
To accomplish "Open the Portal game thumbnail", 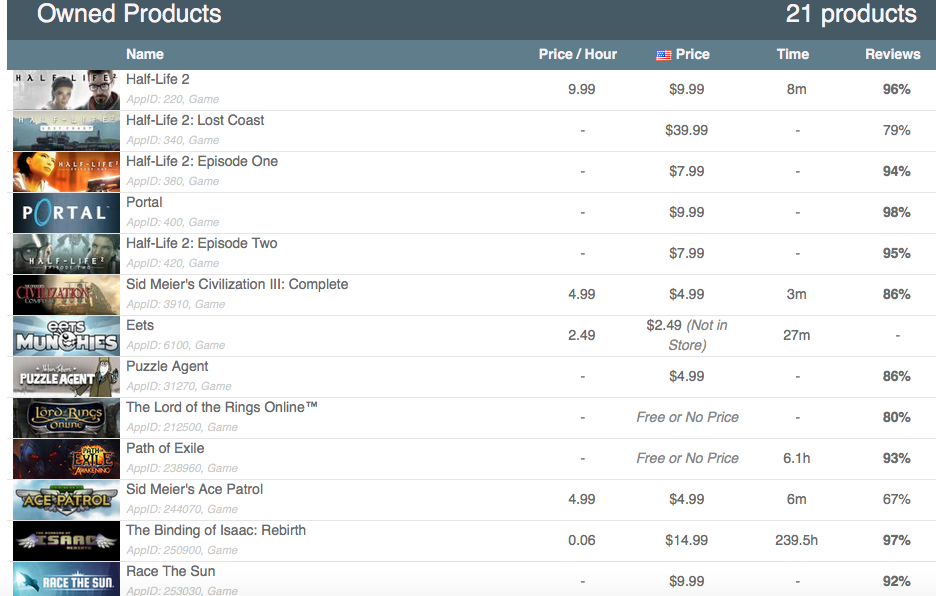I will pos(66,213).
